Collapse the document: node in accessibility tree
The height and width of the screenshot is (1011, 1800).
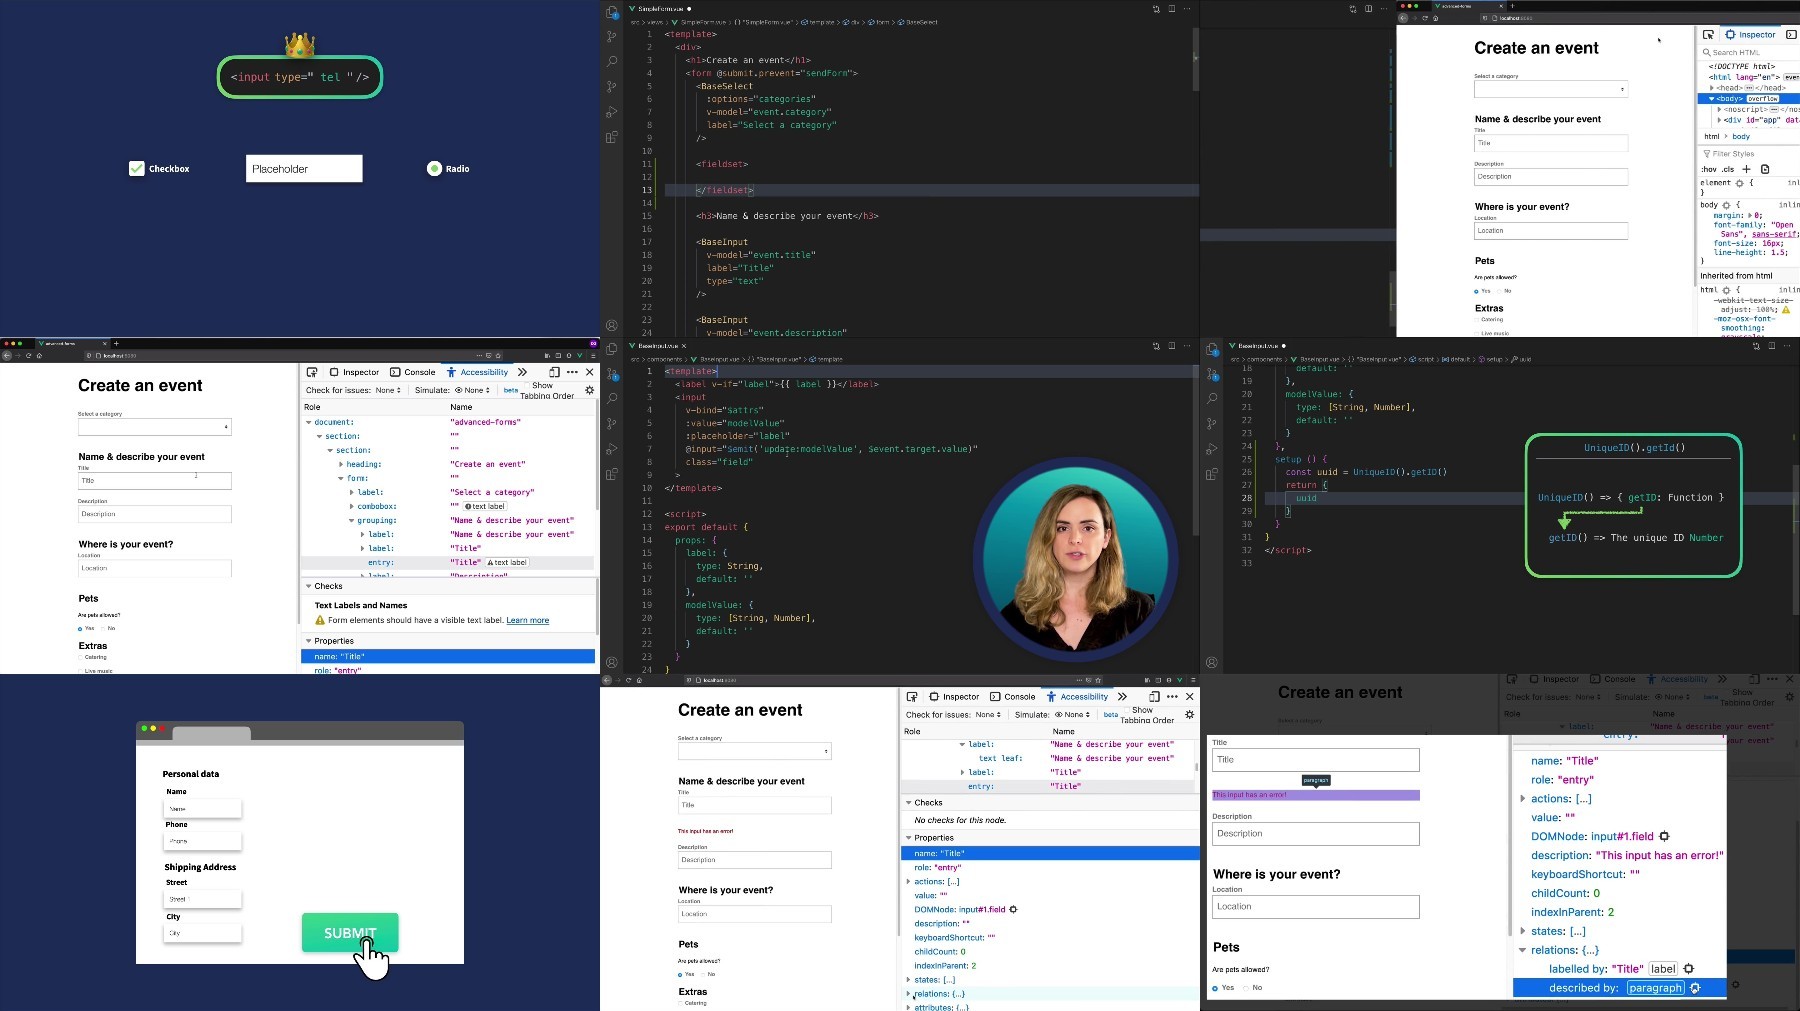tap(309, 422)
